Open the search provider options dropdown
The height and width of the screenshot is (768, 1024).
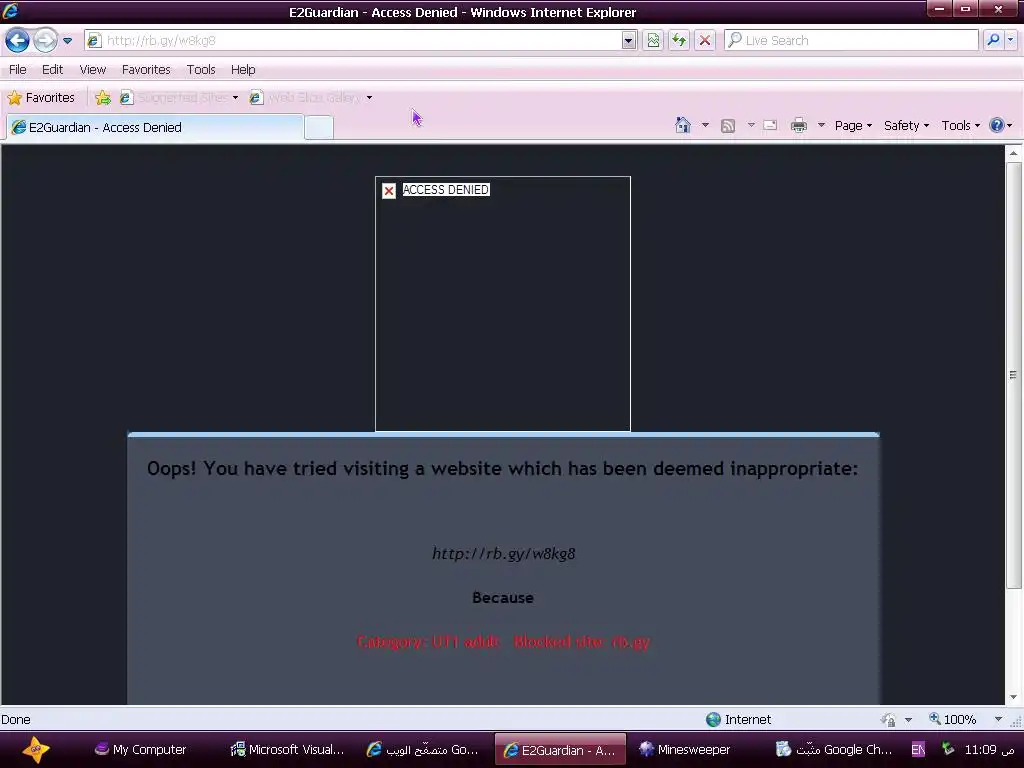tap(1010, 40)
